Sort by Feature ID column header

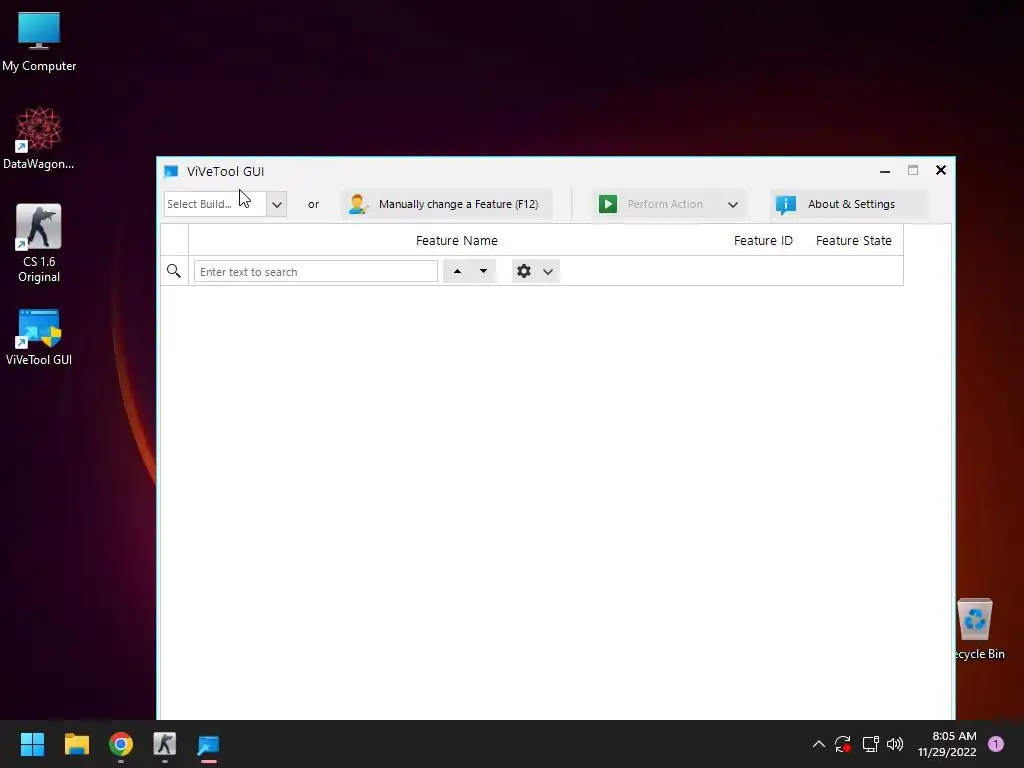763,240
